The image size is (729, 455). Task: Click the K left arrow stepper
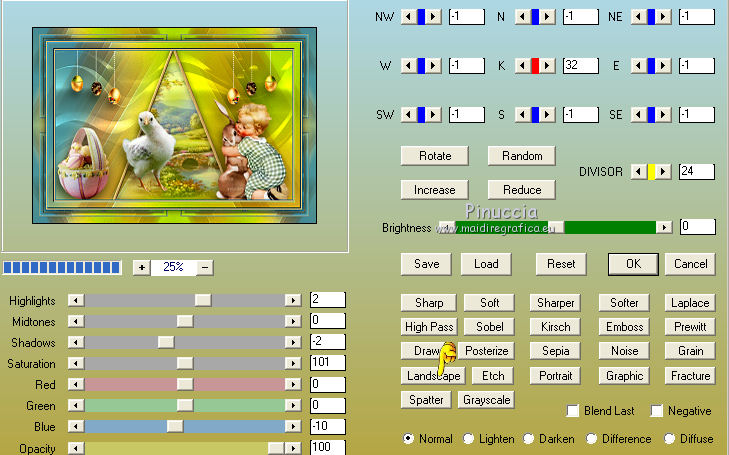tap(523, 66)
